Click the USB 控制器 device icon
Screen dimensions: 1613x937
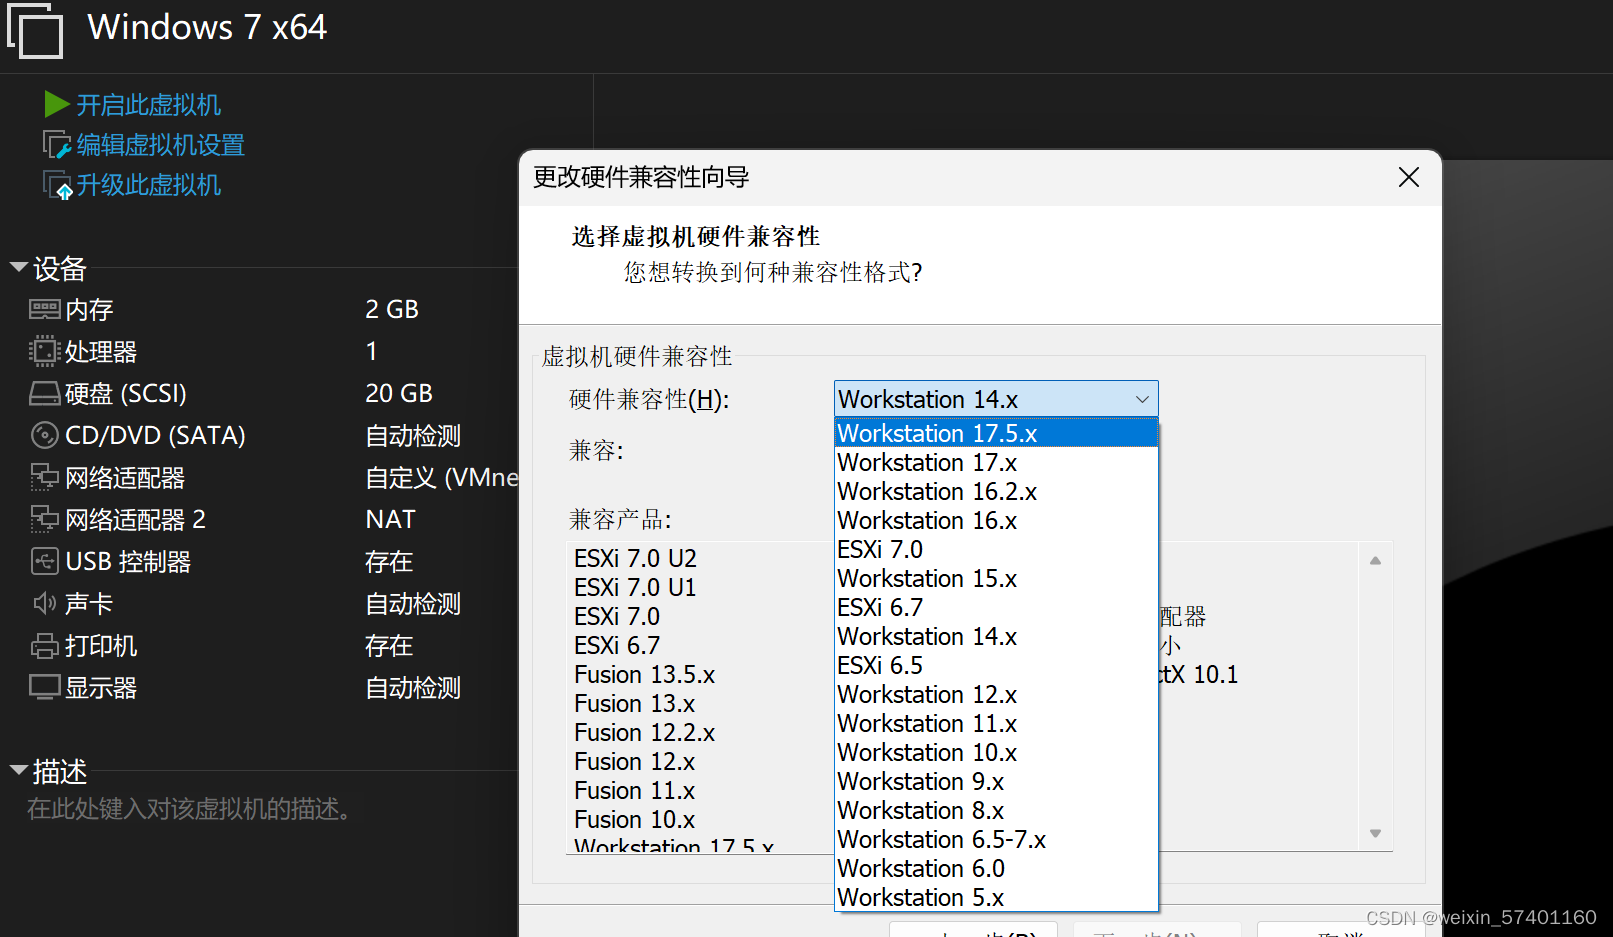pyautogui.click(x=44, y=561)
